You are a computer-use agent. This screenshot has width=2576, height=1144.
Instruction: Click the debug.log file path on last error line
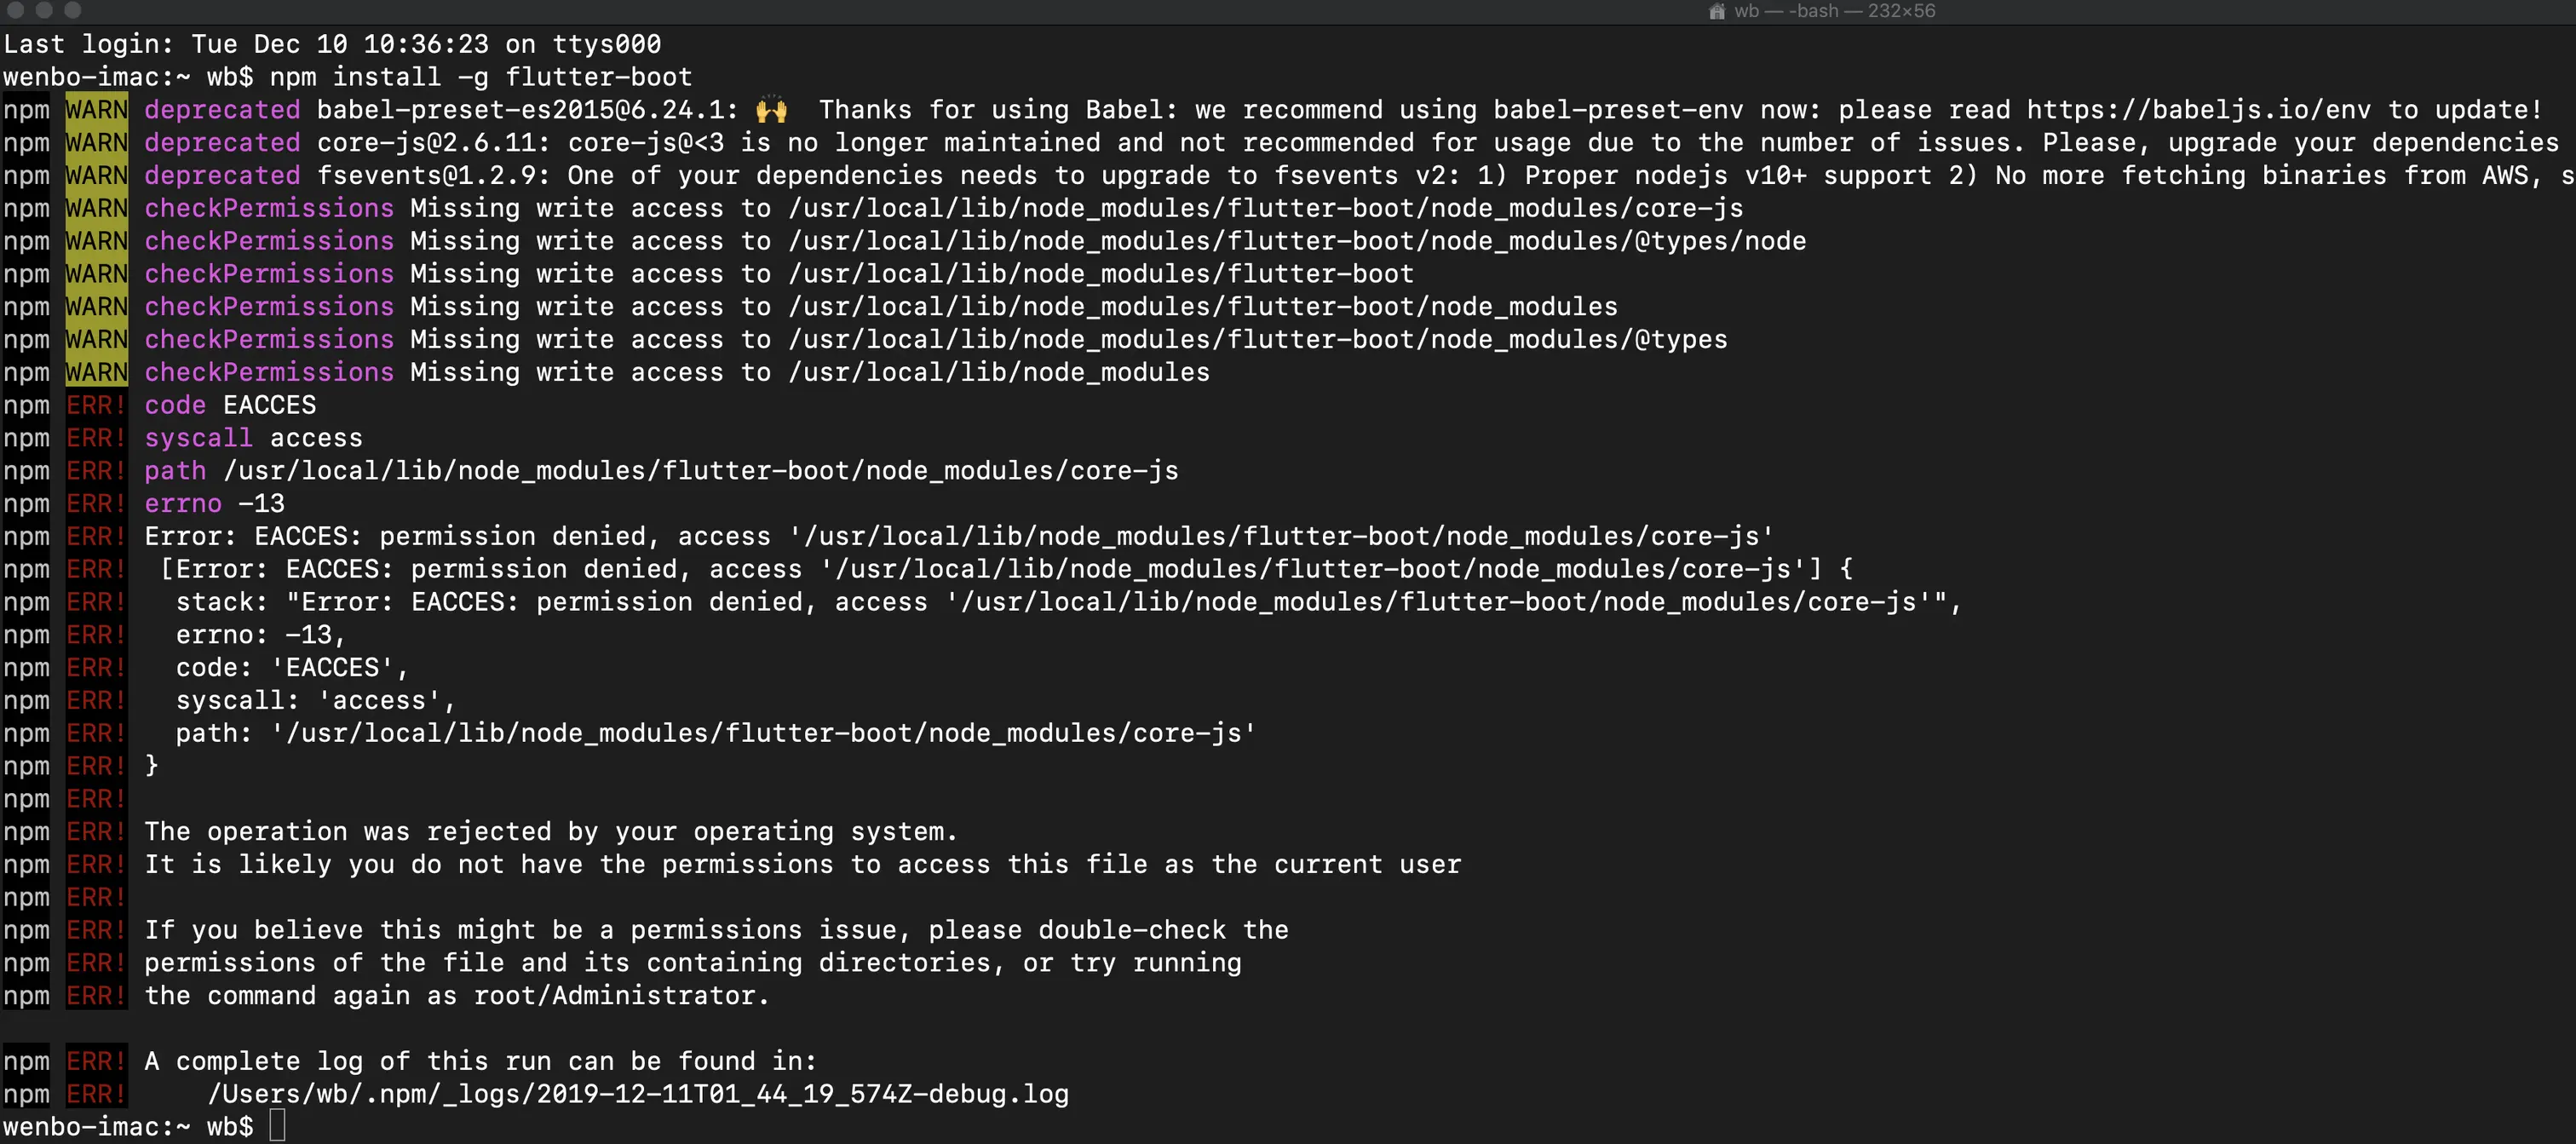[x=637, y=1094]
